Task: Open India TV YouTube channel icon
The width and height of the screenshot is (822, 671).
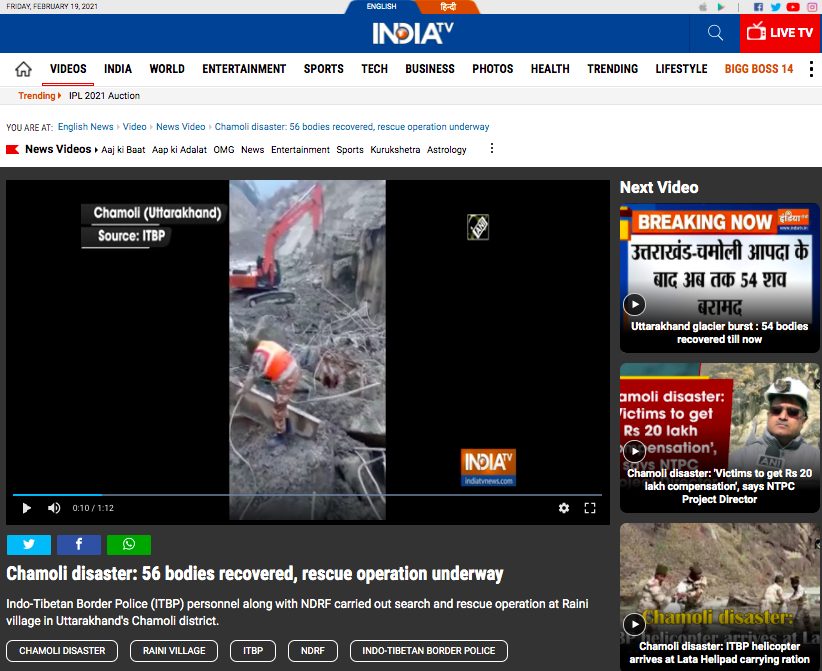Action: tap(793, 7)
